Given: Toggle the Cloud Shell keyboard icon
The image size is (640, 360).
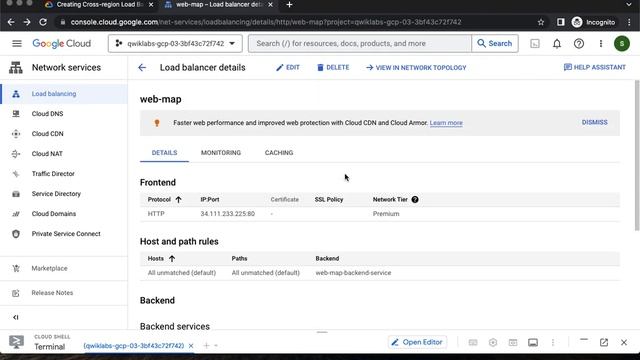Looking at the screenshot, I should coord(473,342).
